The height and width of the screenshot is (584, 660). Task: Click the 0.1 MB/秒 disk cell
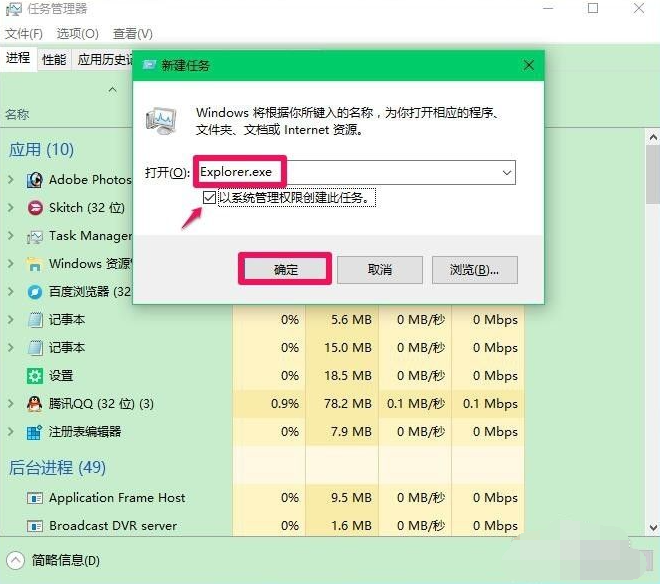416,404
